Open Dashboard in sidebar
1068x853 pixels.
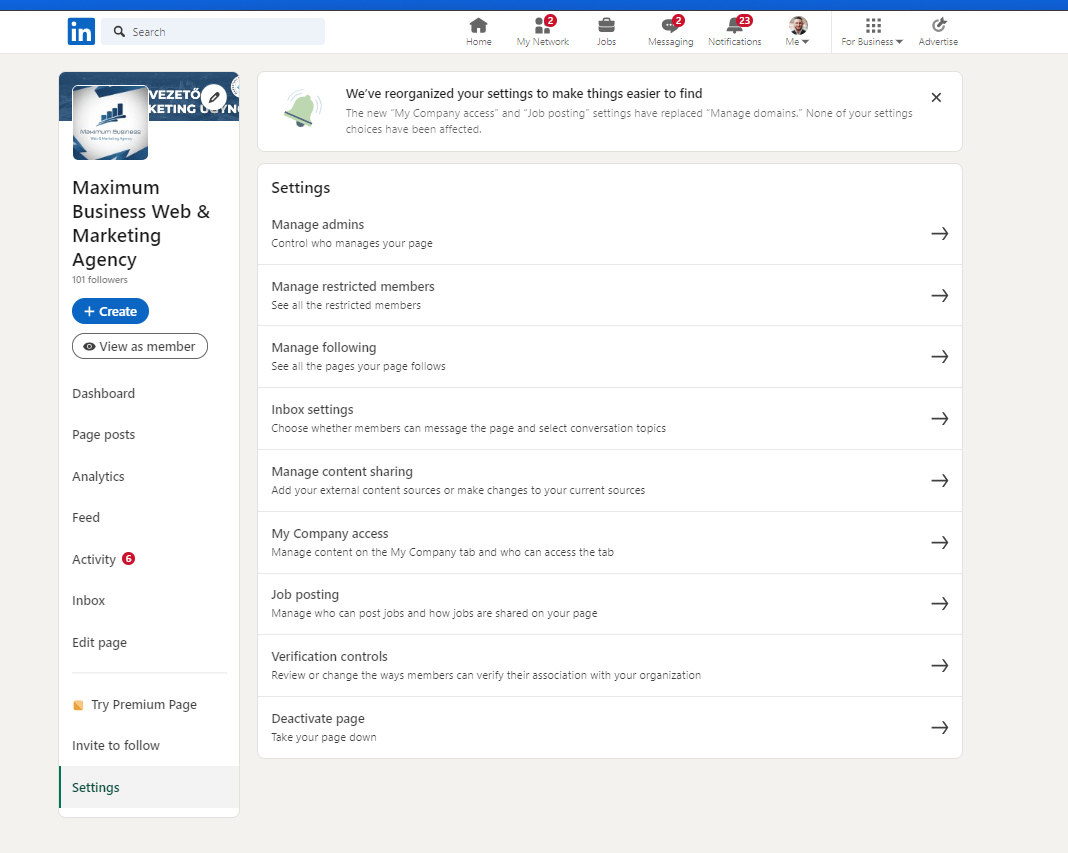[x=104, y=393]
